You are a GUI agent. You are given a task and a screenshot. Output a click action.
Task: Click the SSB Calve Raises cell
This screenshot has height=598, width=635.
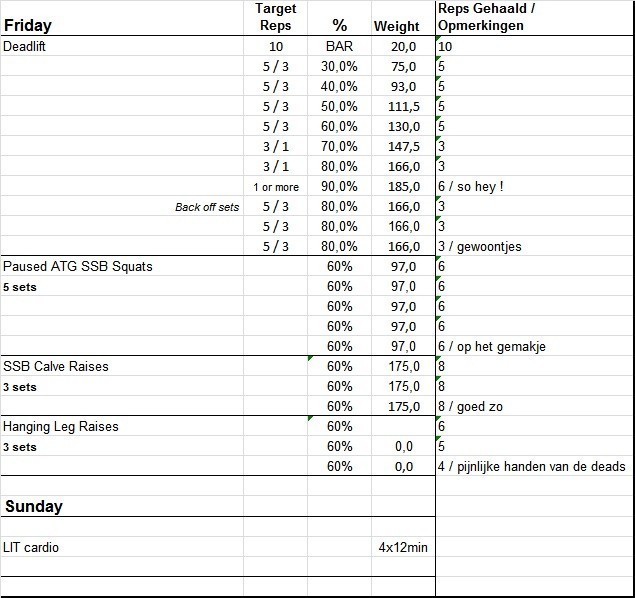56,367
